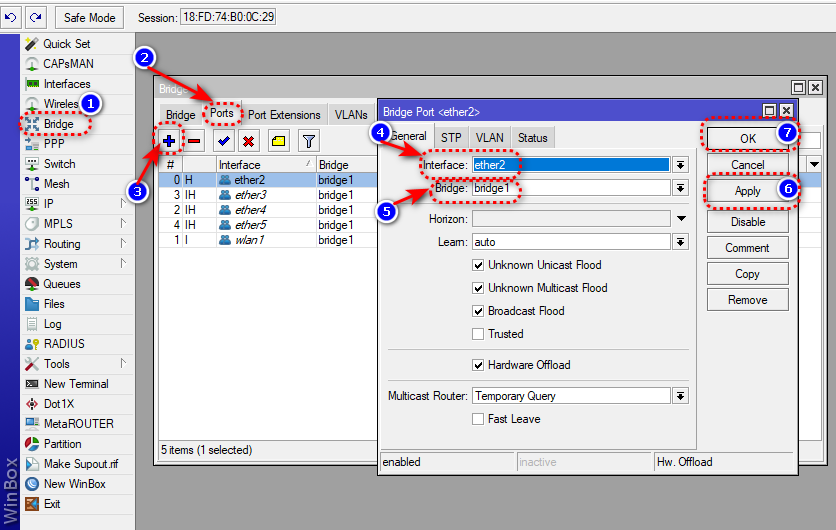This screenshot has width=836, height=530.
Task: Uncheck Unknown Unicast Flood
Action: coord(478,265)
